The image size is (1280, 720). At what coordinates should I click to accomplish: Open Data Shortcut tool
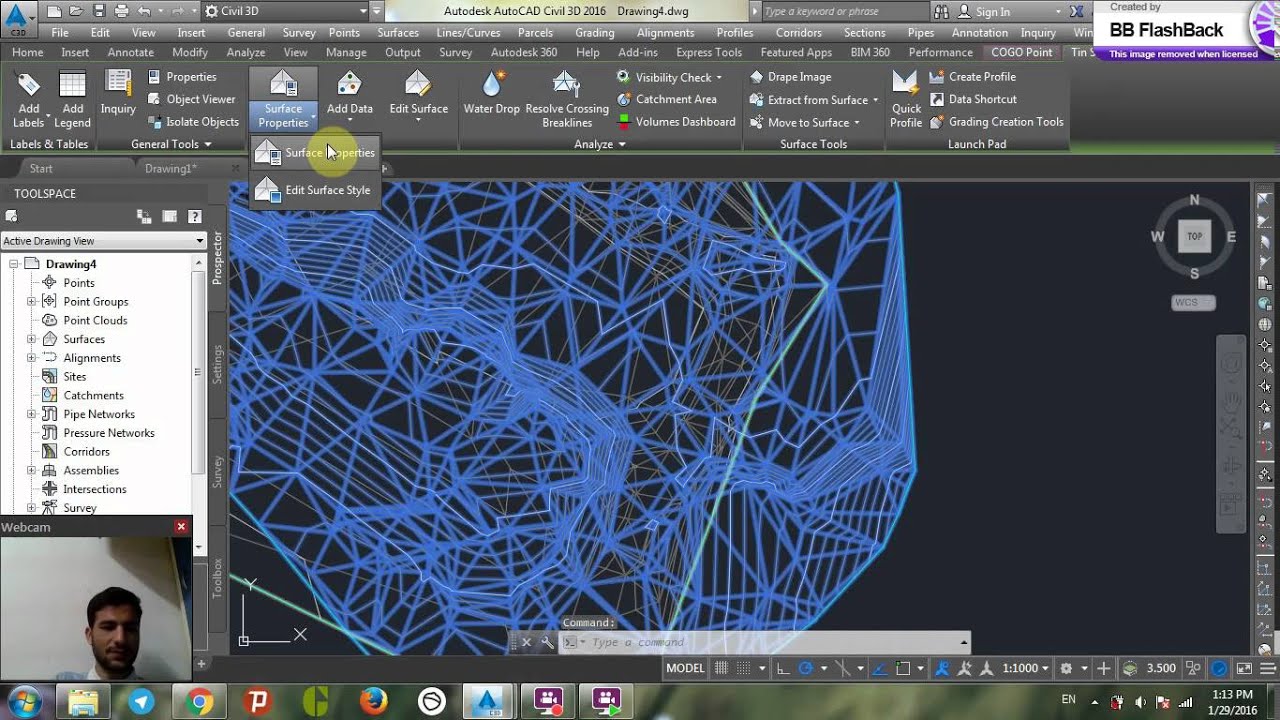click(x=972, y=99)
